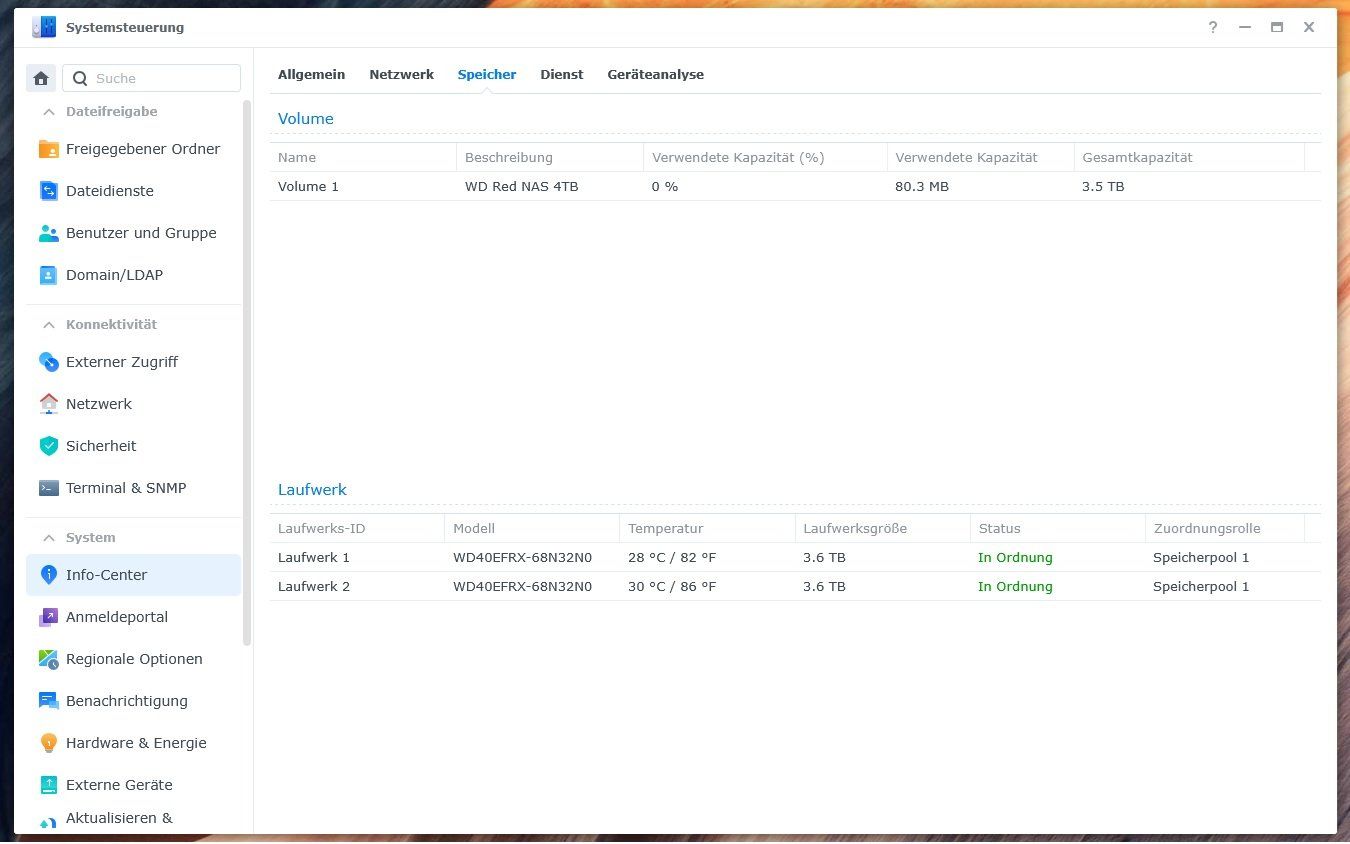Image resolution: width=1350 pixels, height=844 pixels.
Task: Open Aktualisieren & entry in sidebar
Action: [x=134, y=819]
